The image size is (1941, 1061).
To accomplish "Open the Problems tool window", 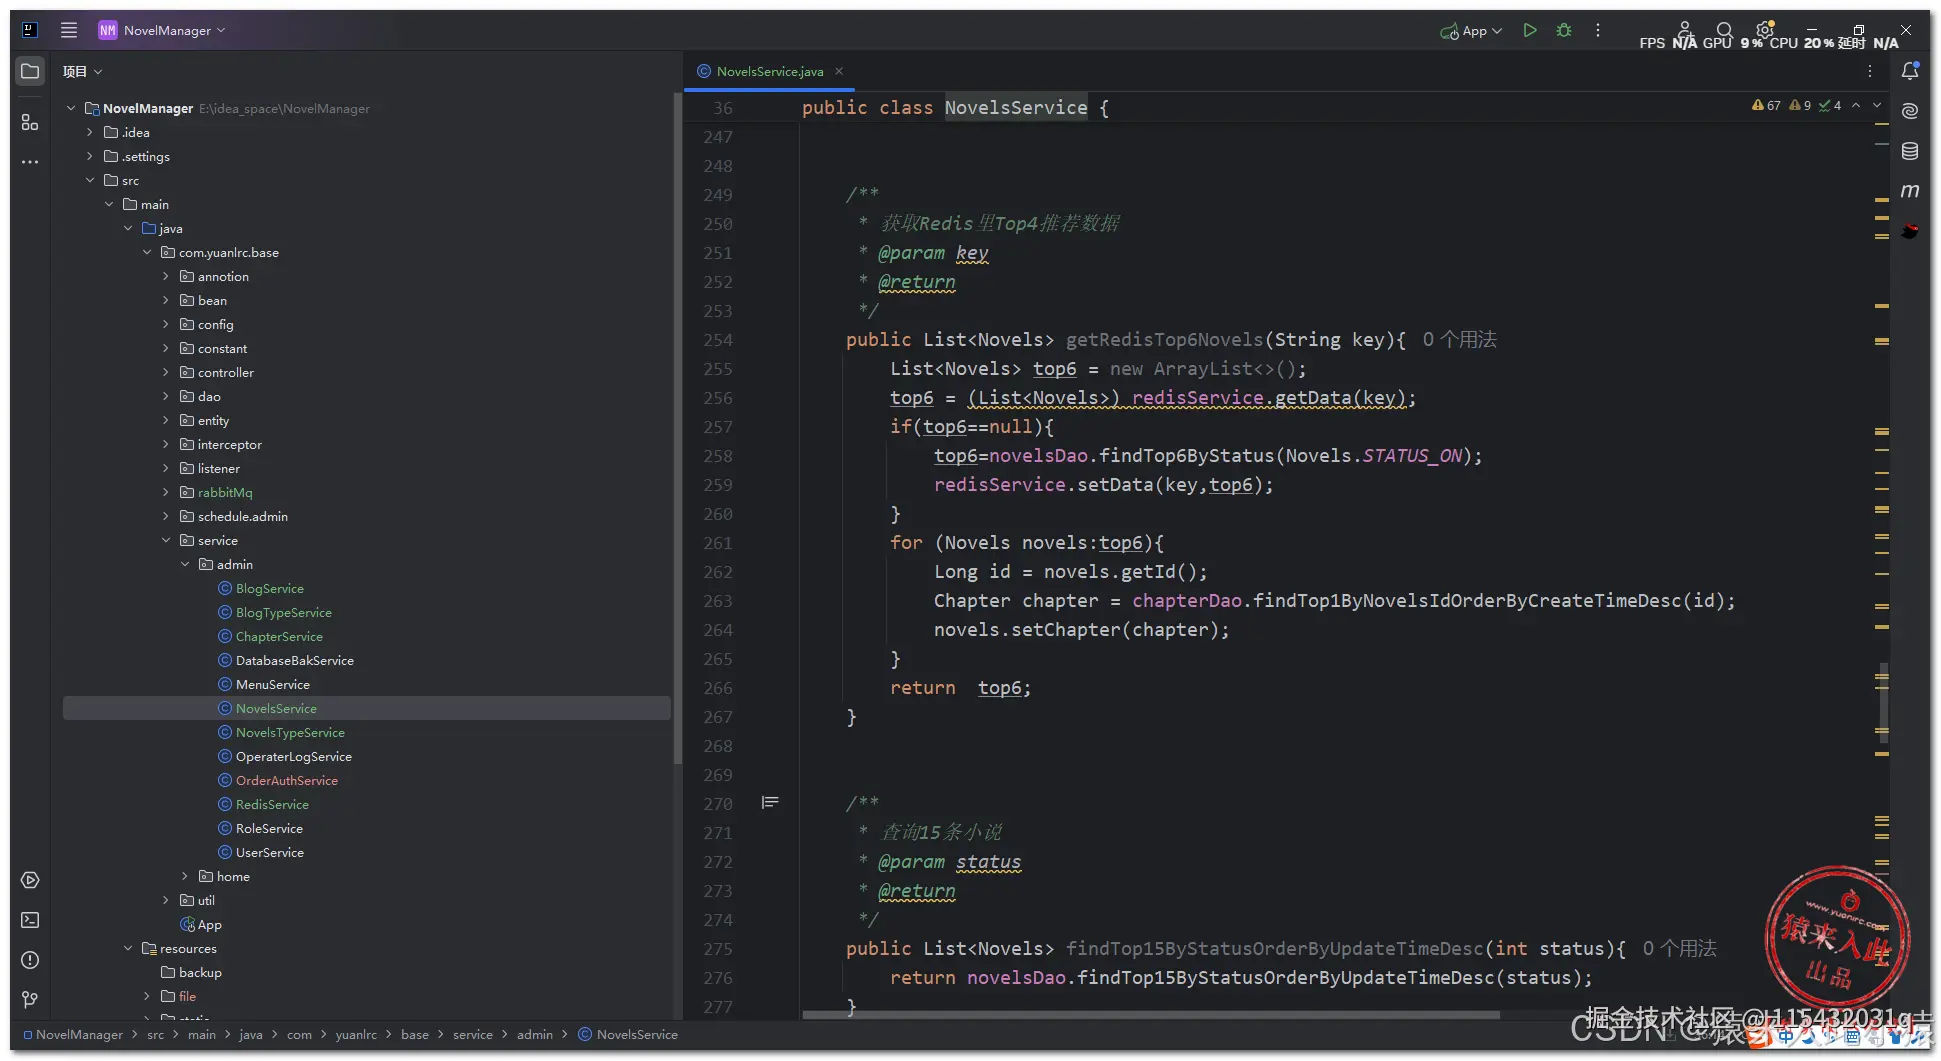I will tap(30, 960).
